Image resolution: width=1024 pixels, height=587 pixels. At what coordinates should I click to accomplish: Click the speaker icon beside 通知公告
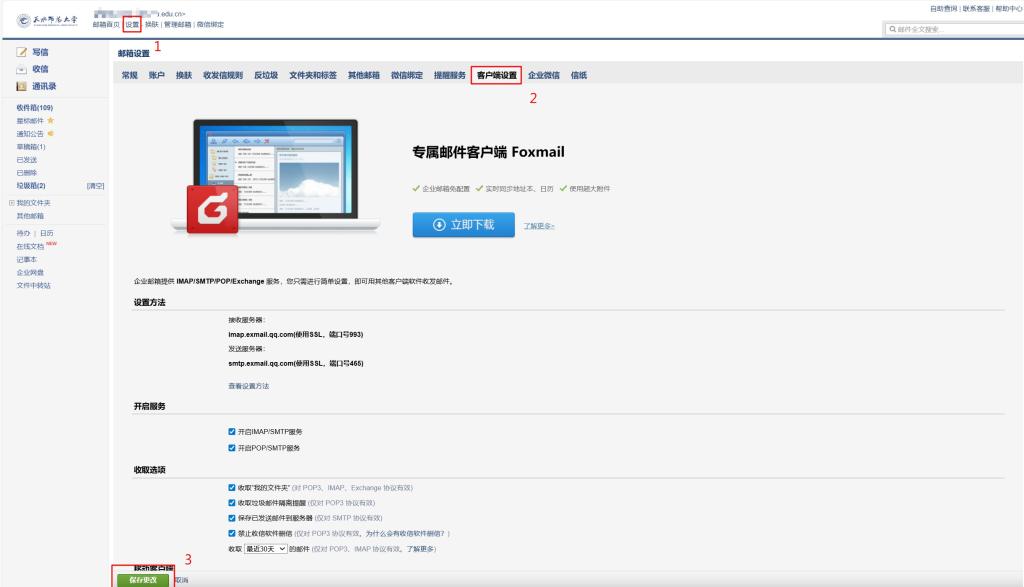[x=50, y=133]
